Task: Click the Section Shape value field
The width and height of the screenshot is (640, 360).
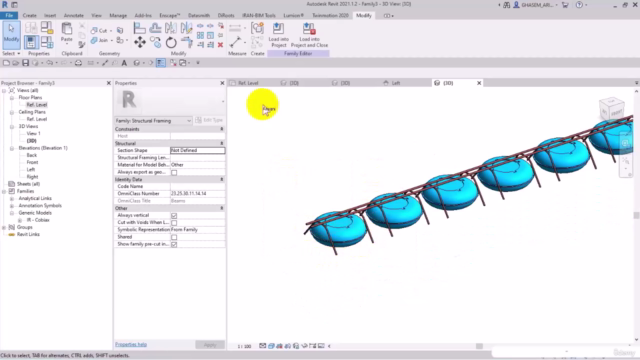Action: [197, 150]
